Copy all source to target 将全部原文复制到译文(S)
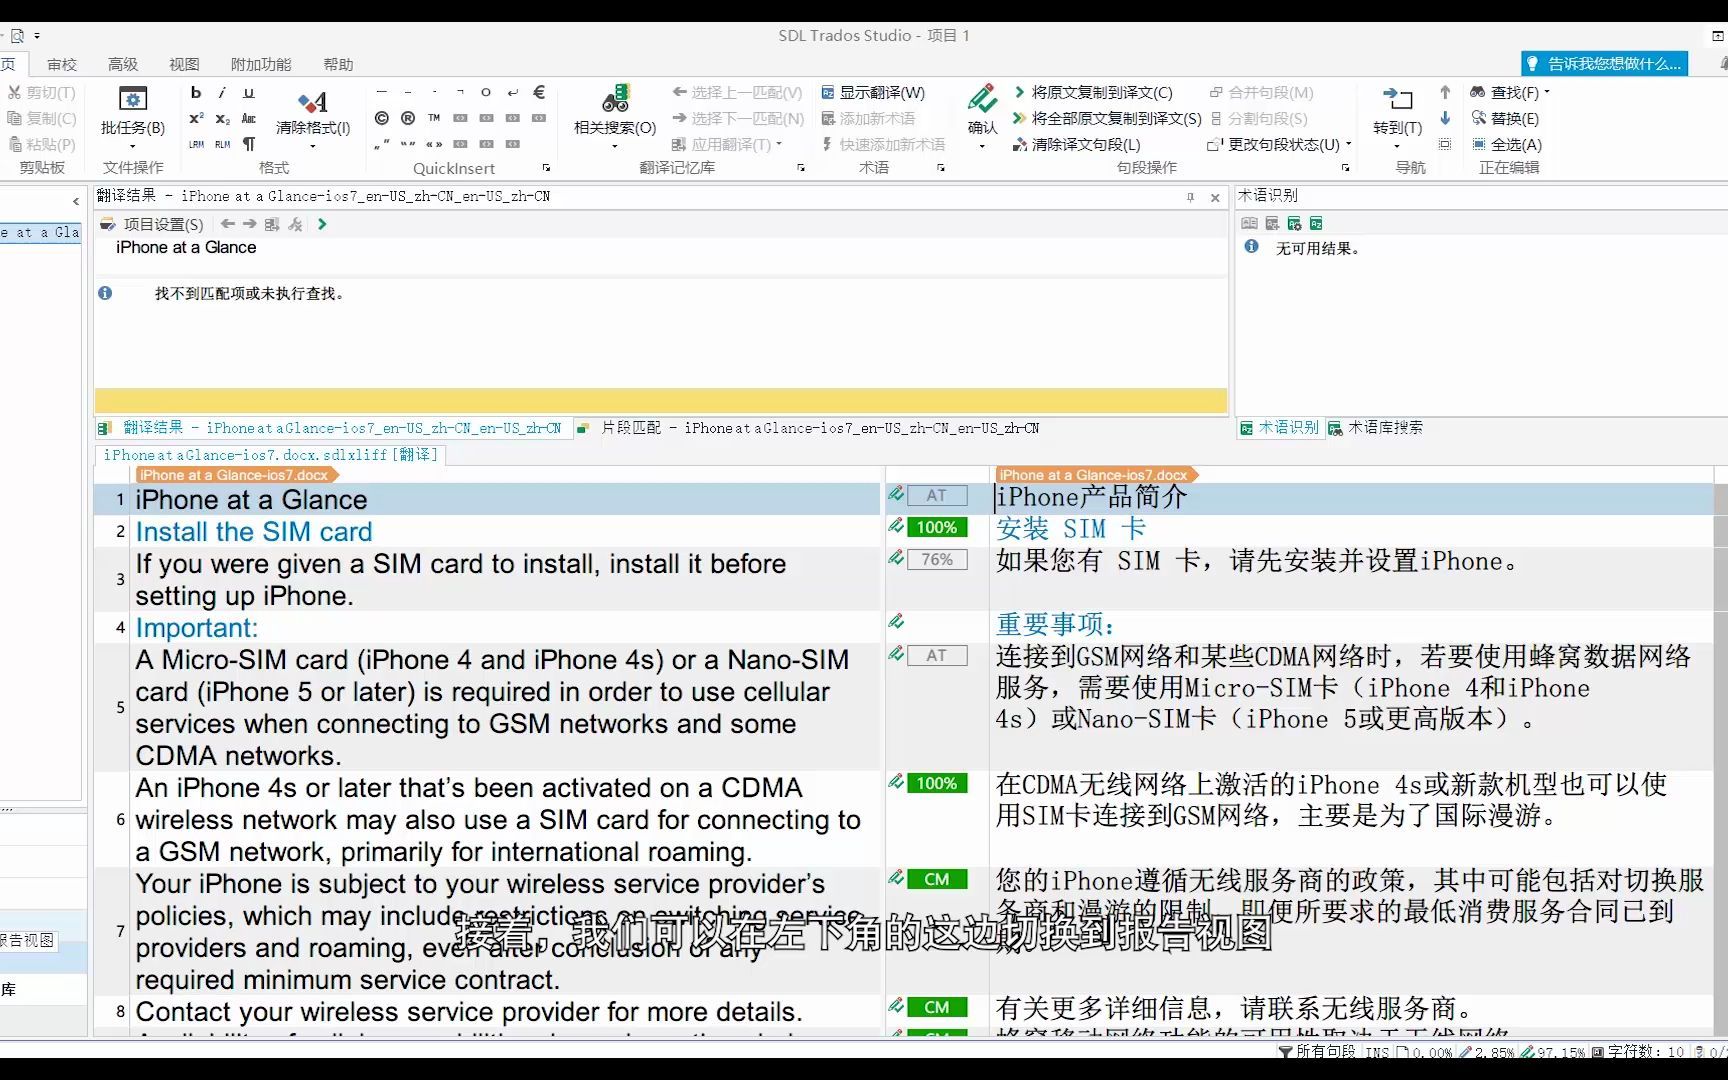 (1107, 118)
